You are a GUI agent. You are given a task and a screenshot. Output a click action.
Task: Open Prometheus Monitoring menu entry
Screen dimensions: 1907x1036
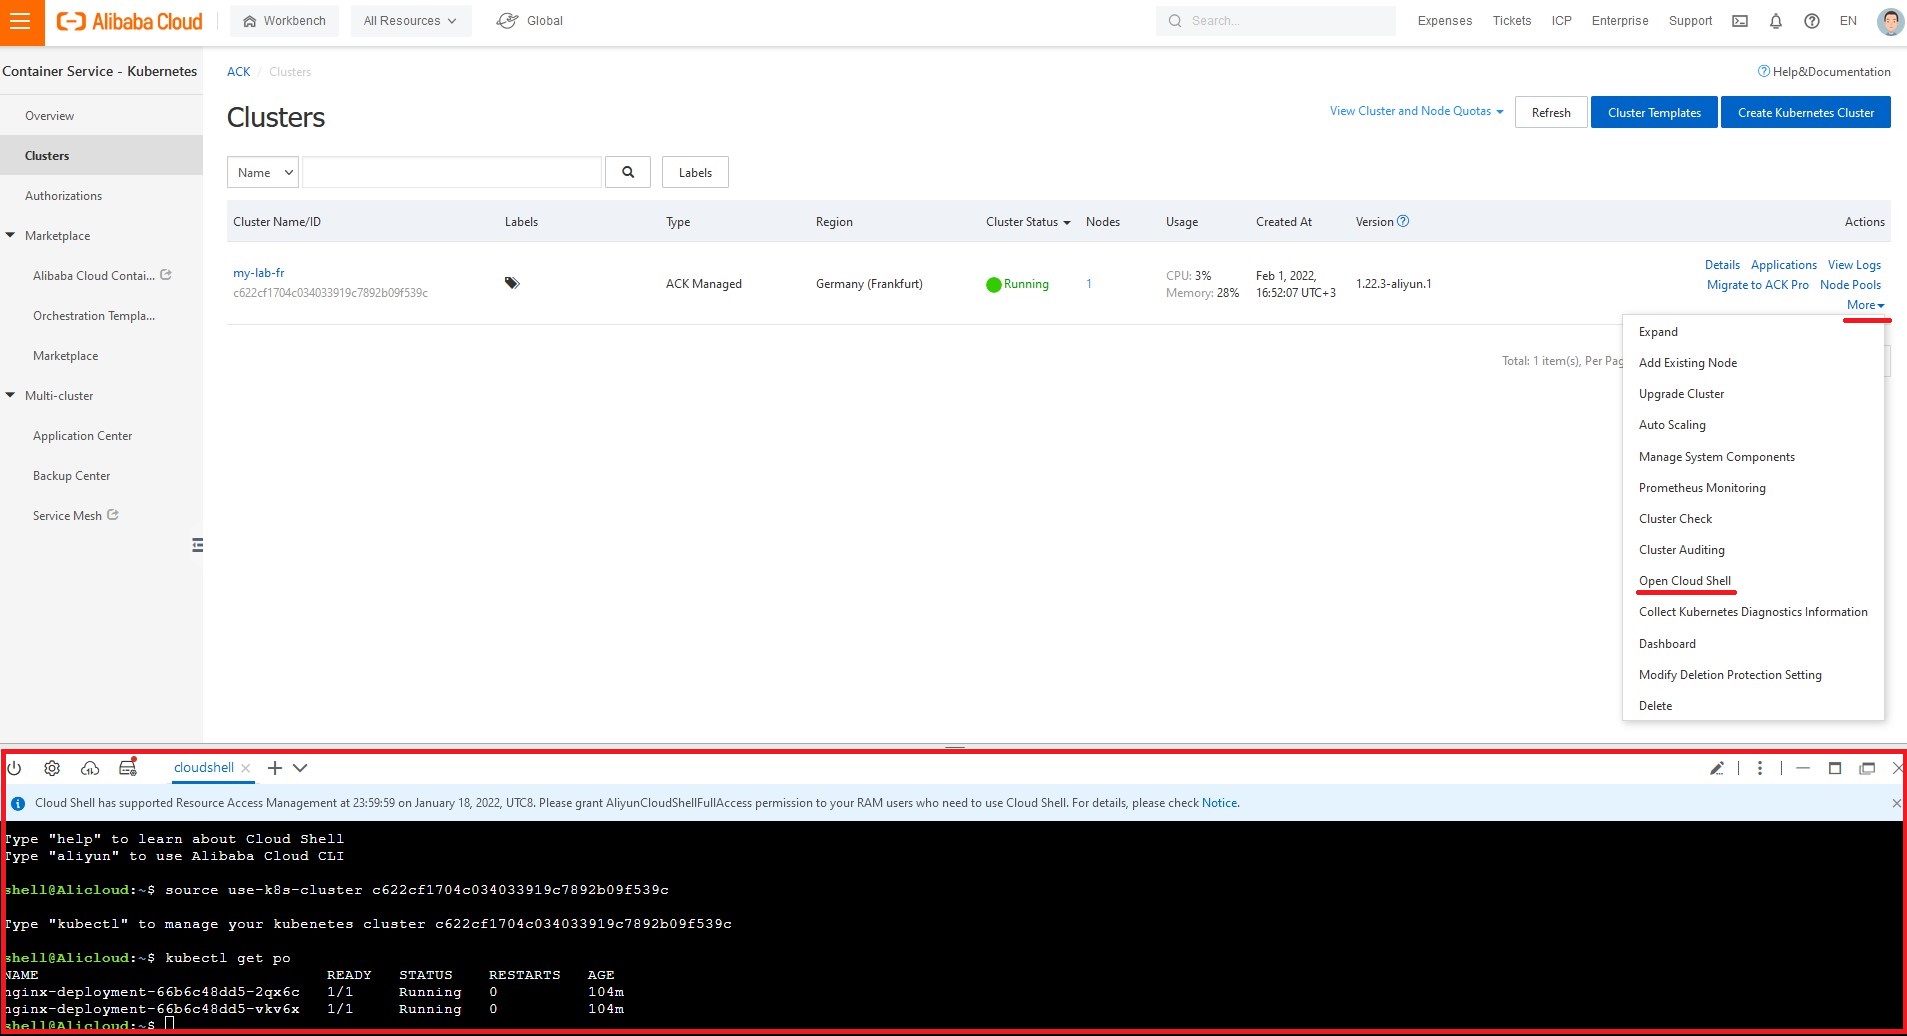(x=1702, y=488)
